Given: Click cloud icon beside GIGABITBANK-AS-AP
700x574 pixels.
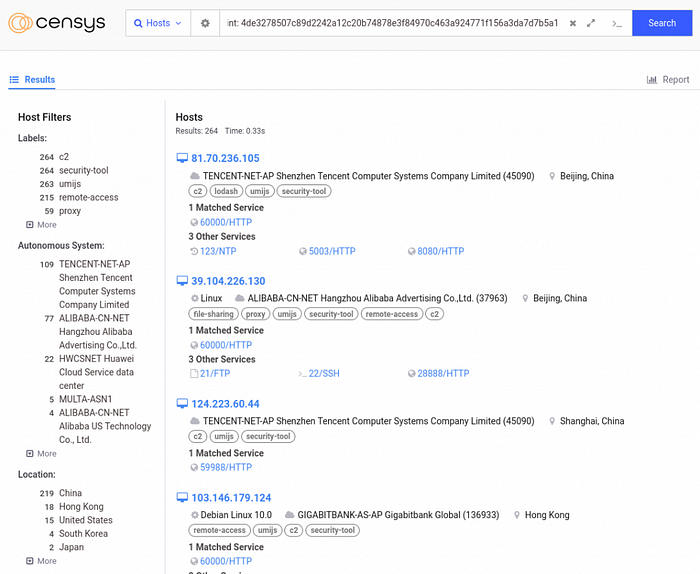Looking at the screenshot, I should click(x=290, y=515).
